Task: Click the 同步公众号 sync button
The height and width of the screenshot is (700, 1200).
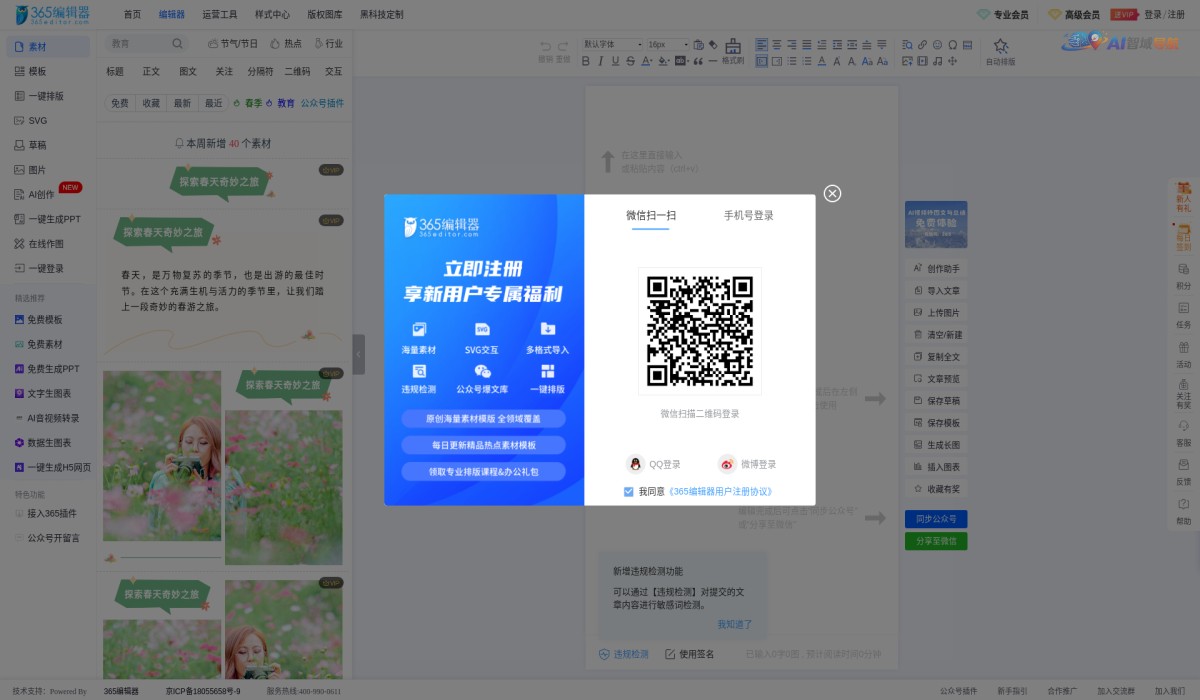Action: click(935, 519)
